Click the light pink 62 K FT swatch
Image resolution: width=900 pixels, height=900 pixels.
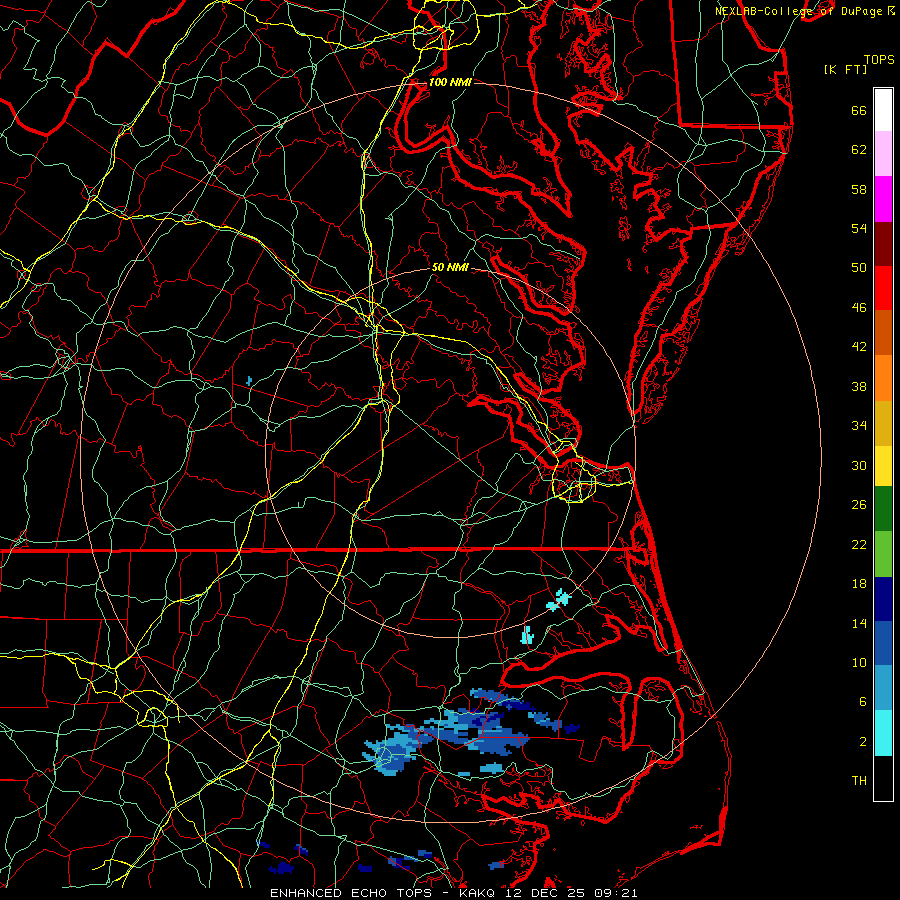pyautogui.click(x=883, y=154)
